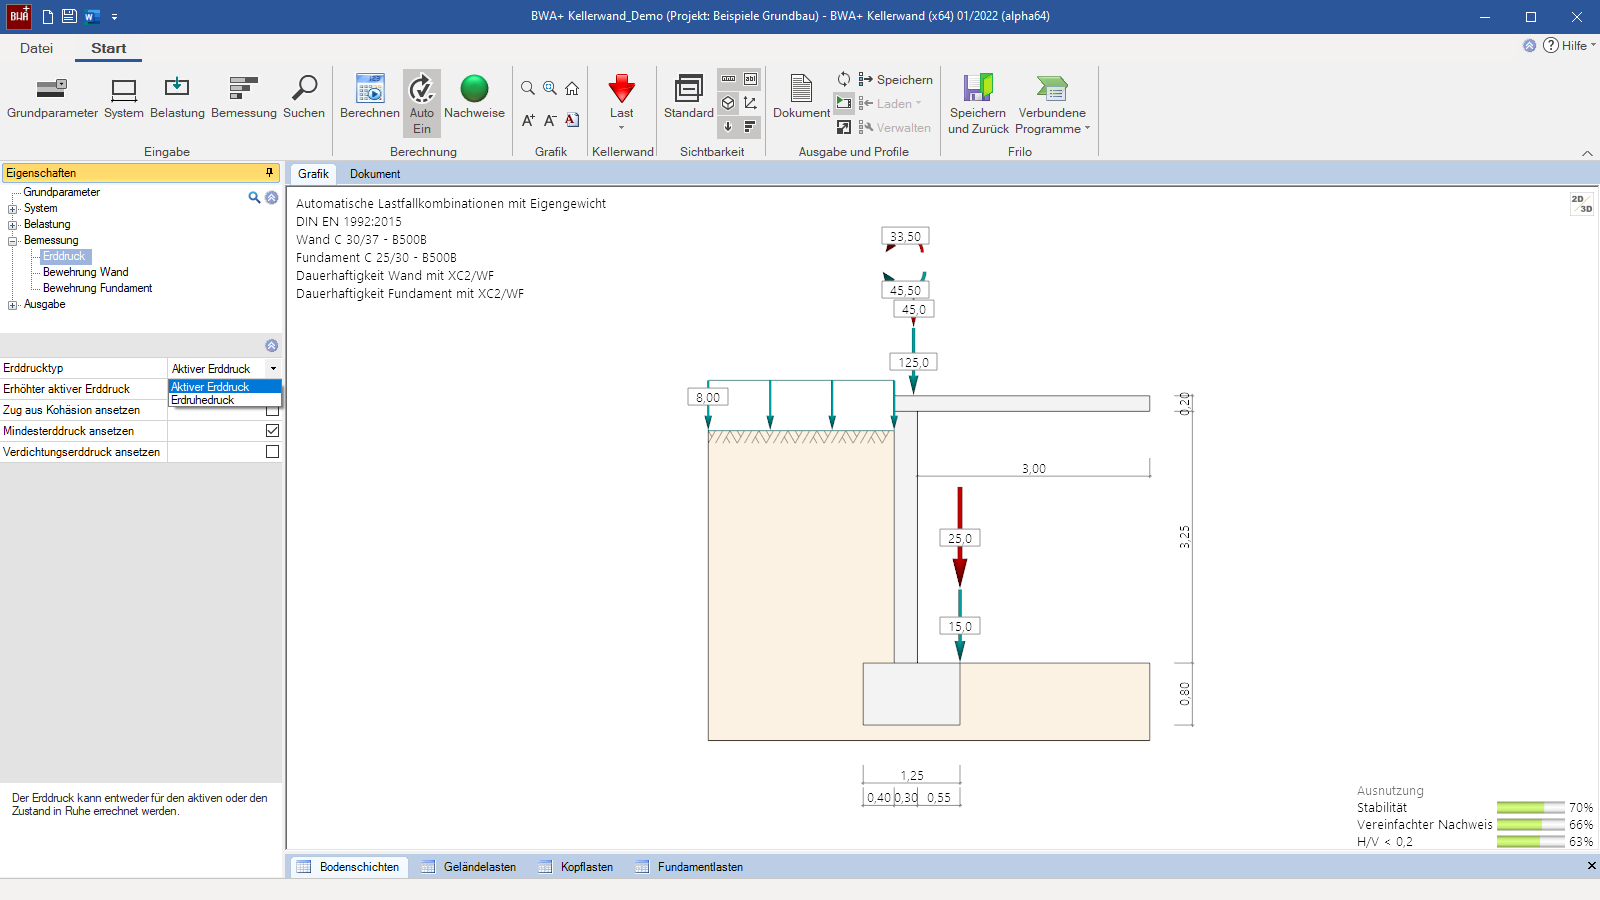Click Speichern und Zurück
Image resolution: width=1600 pixels, height=900 pixels.
pyautogui.click(x=978, y=104)
